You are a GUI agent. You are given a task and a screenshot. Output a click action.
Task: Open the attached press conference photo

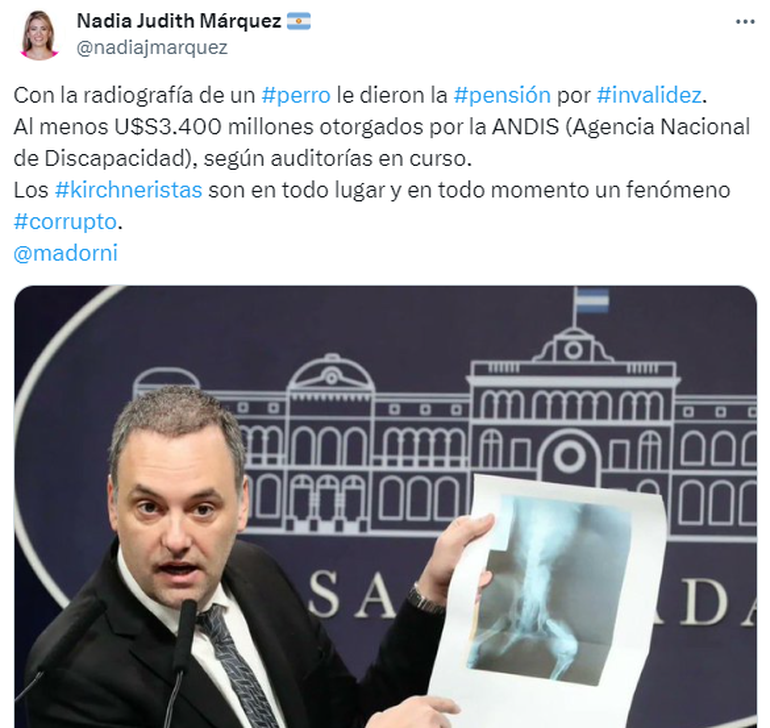click(x=385, y=506)
